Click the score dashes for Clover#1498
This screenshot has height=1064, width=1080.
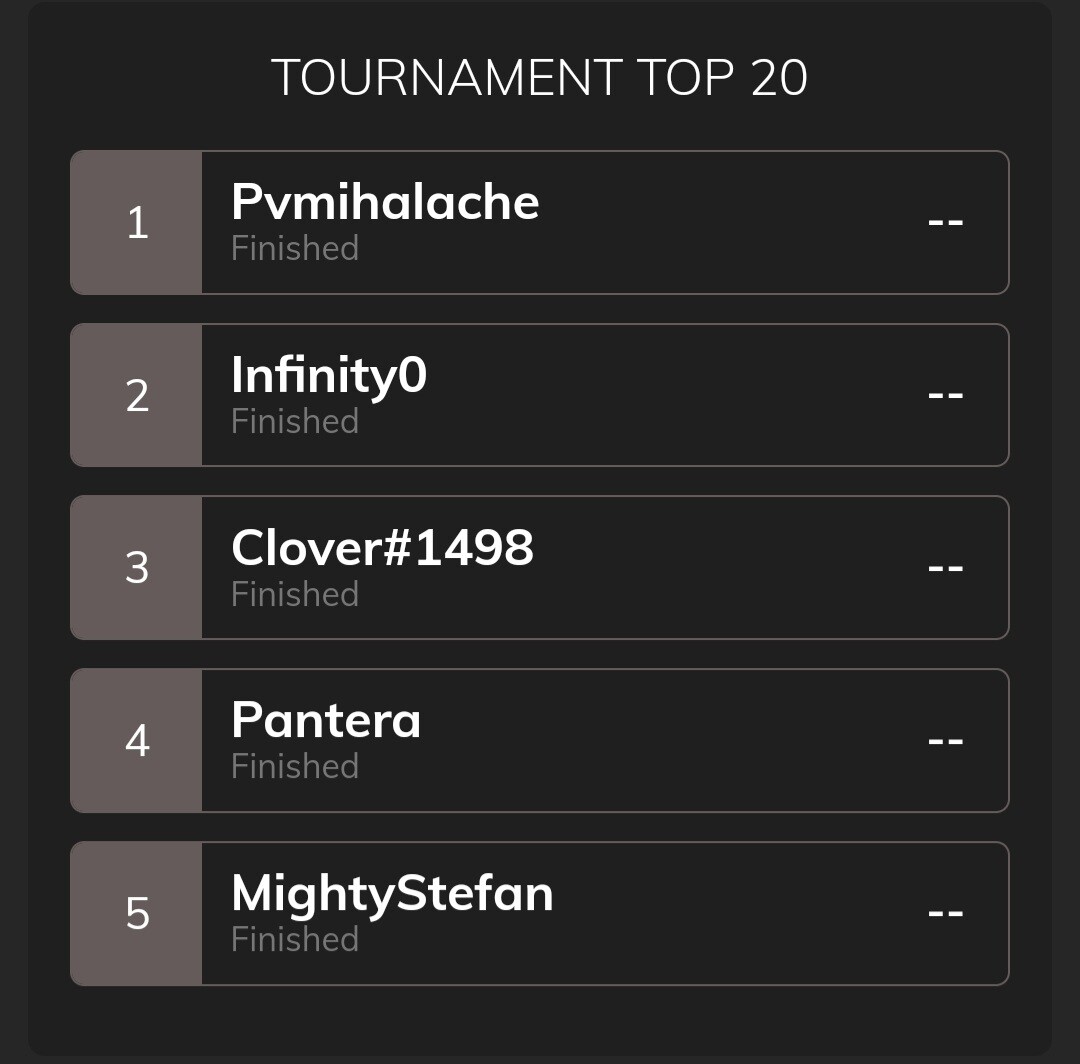point(945,567)
